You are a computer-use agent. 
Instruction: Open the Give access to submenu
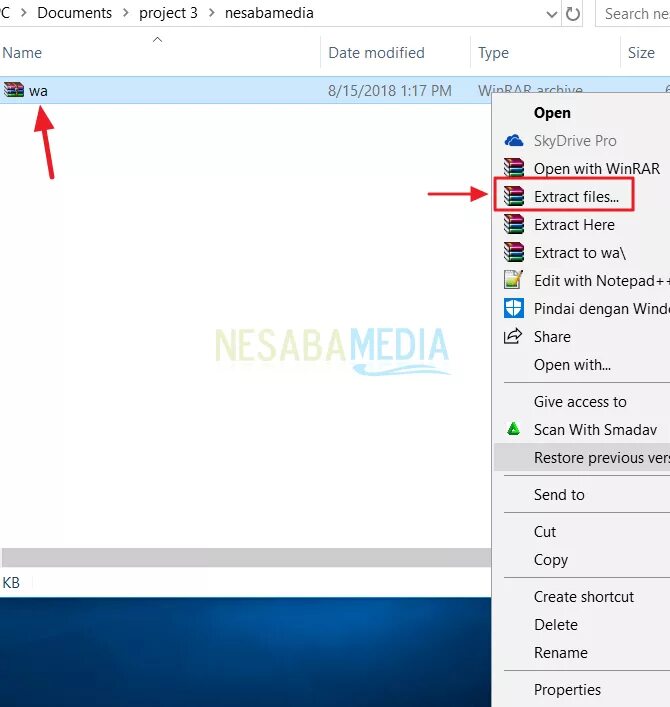(x=582, y=401)
